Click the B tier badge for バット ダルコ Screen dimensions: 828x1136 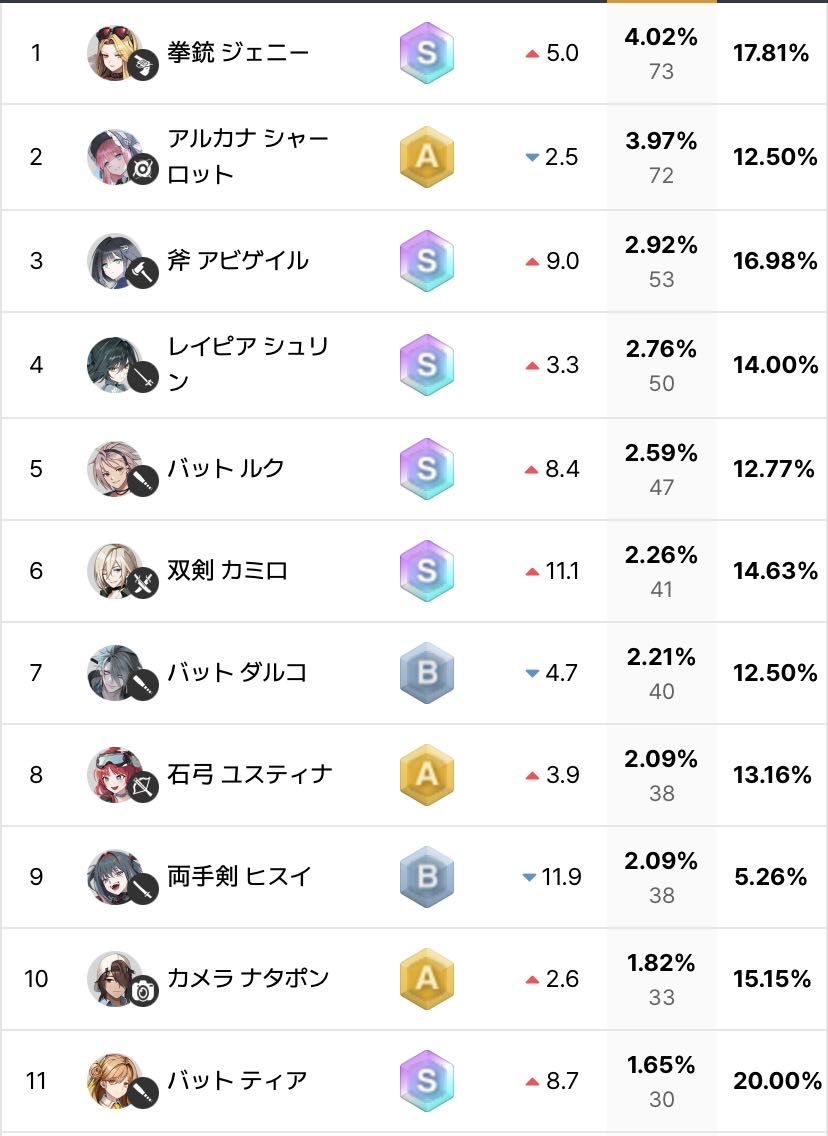[x=427, y=673]
